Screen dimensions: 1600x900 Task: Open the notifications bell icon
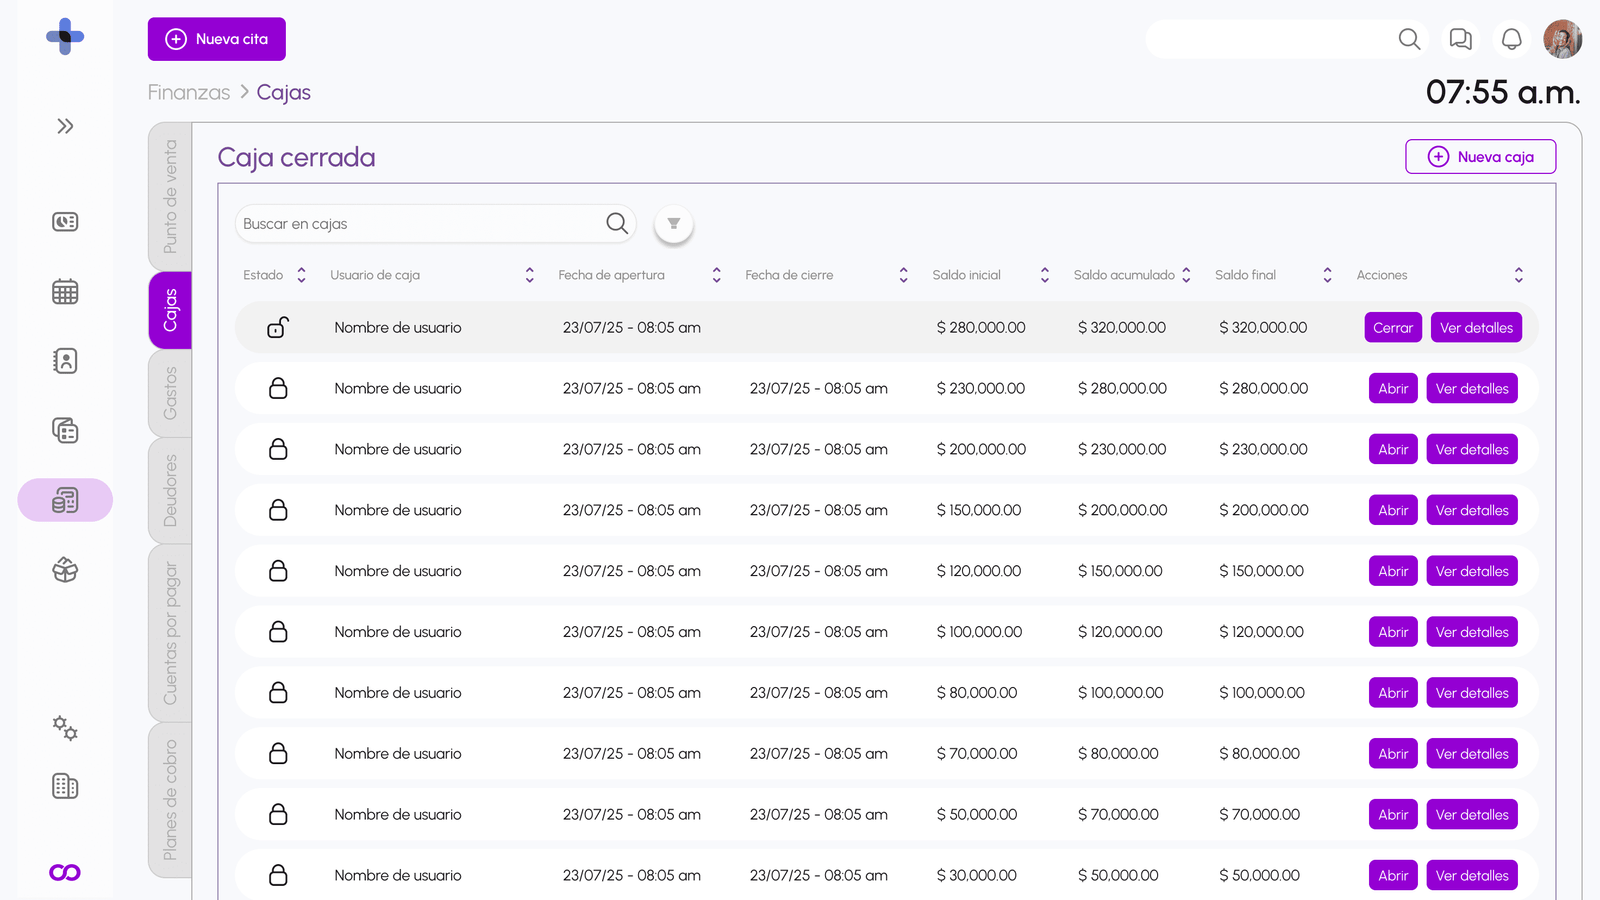(1511, 39)
